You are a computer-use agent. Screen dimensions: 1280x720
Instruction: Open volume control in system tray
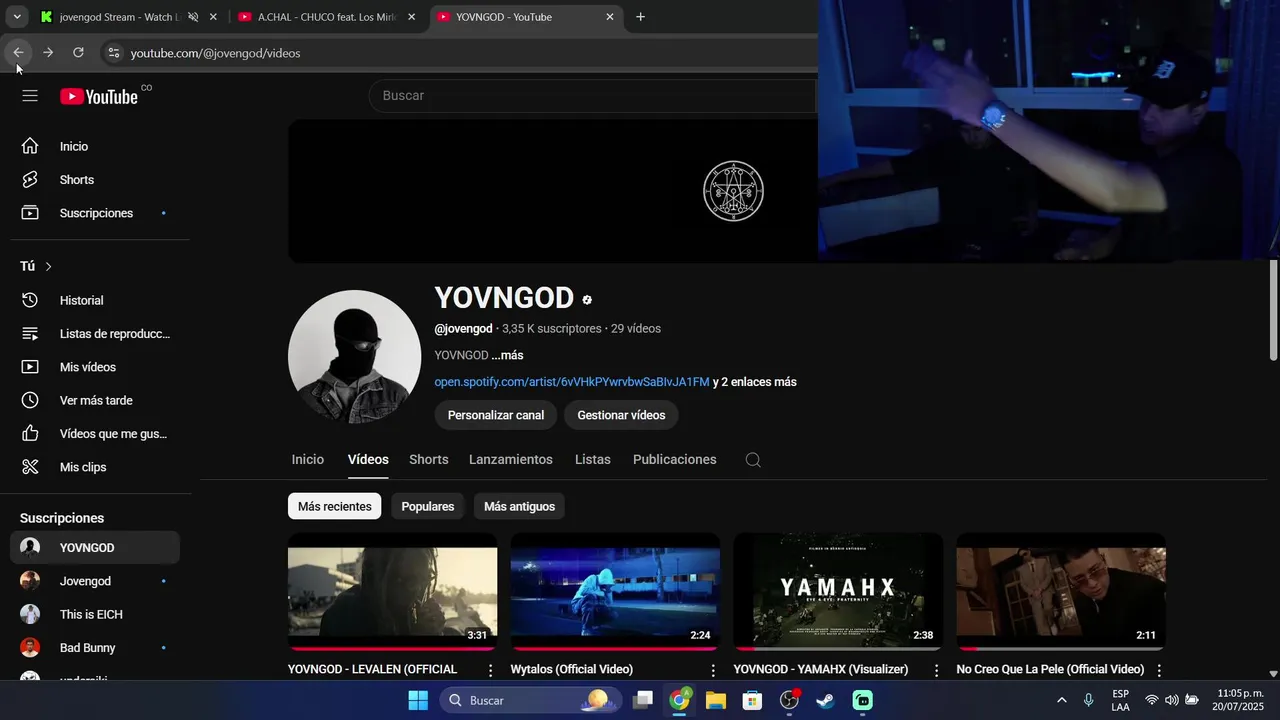[x=1171, y=700]
